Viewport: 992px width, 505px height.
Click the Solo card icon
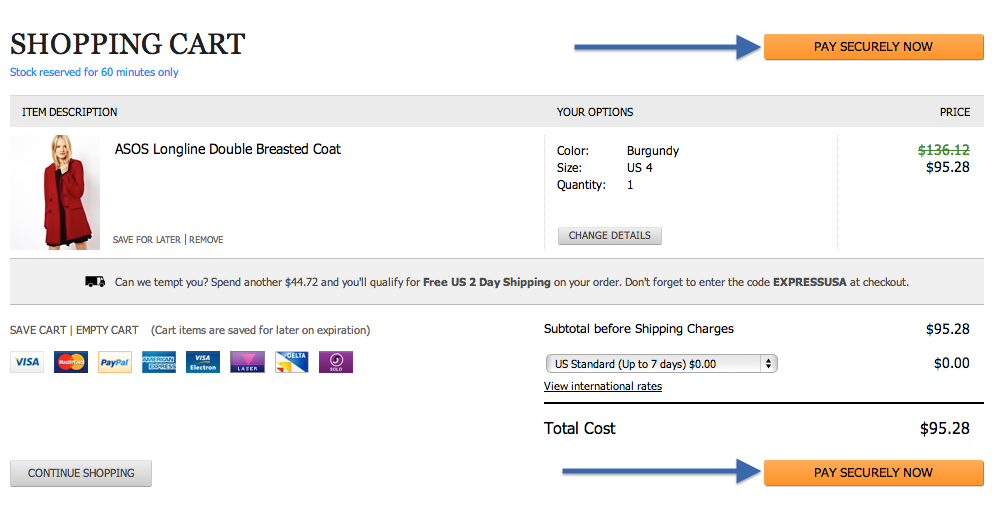[x=336, y=362]
